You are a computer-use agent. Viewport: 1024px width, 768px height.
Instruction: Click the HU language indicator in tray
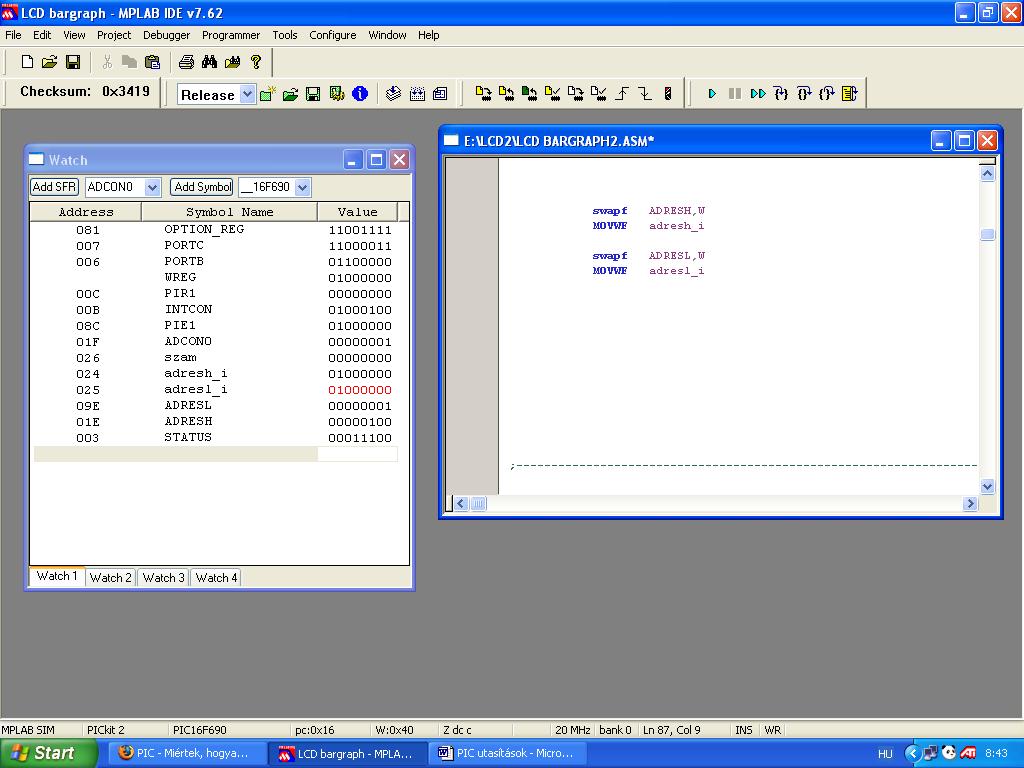pos(885,754)
